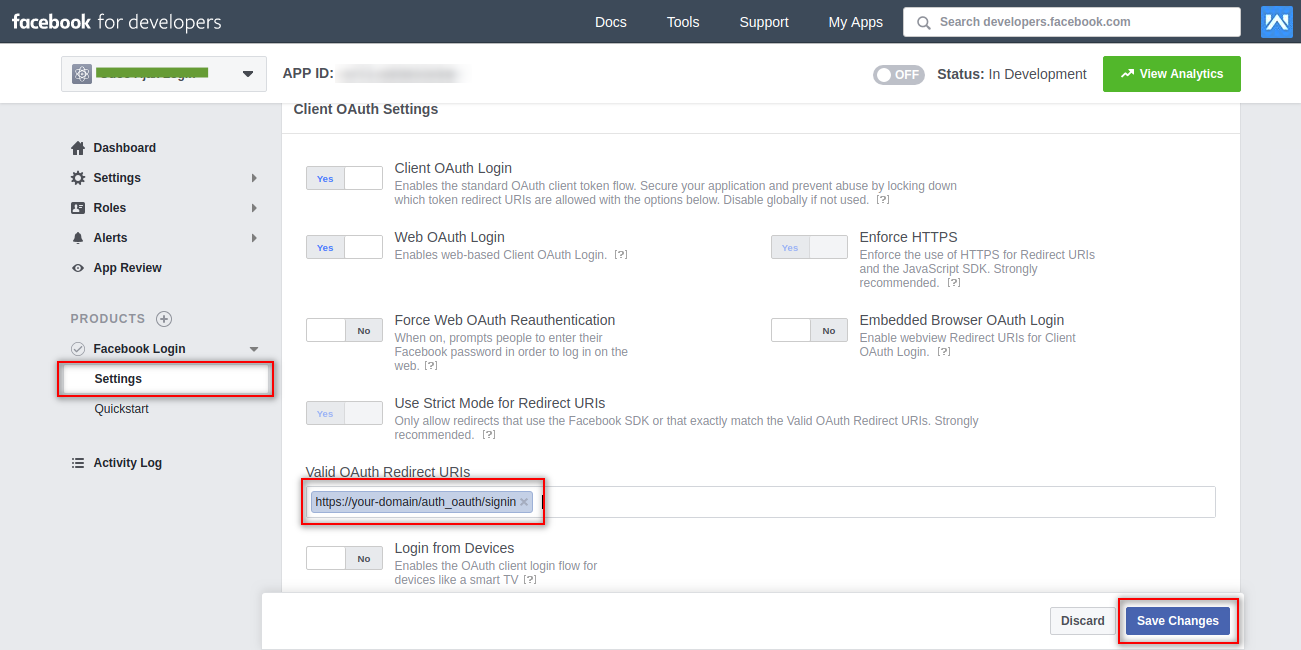Open the Docs menu
The height and width of the screenshot is (650, 1301).
[x=611, y=22]
